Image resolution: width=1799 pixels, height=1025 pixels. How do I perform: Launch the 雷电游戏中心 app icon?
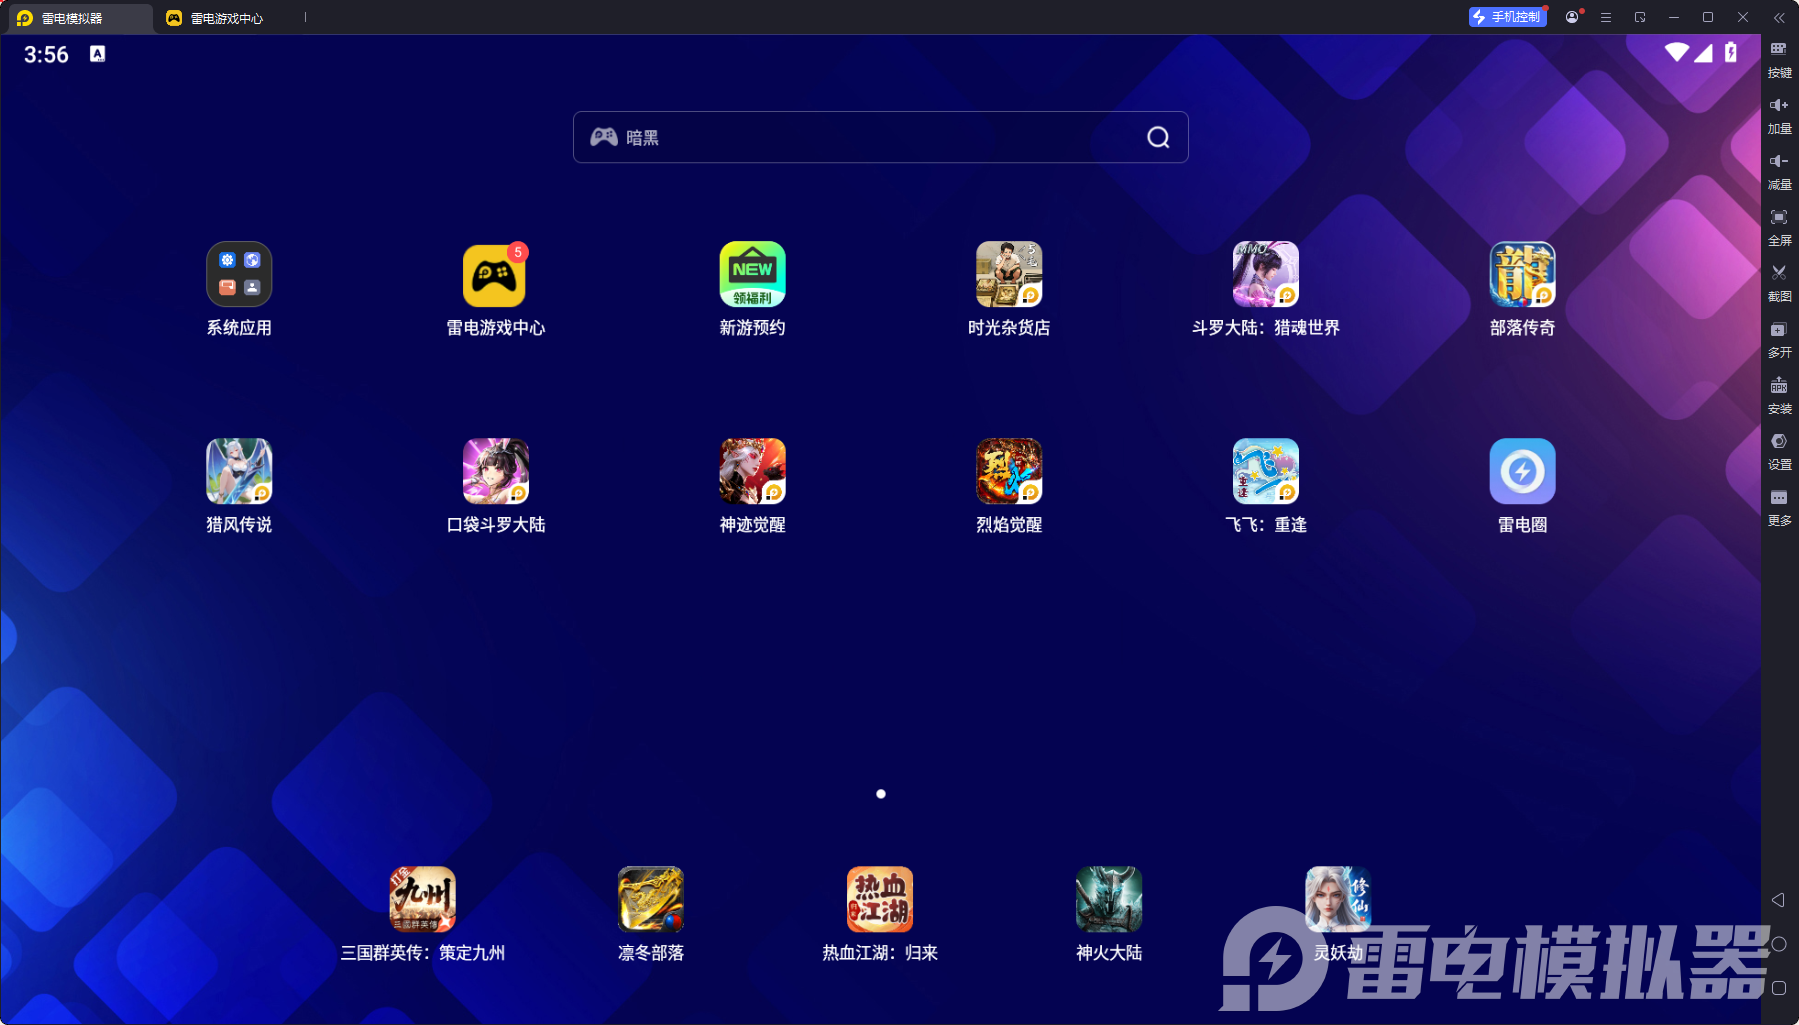click(495, 275)
